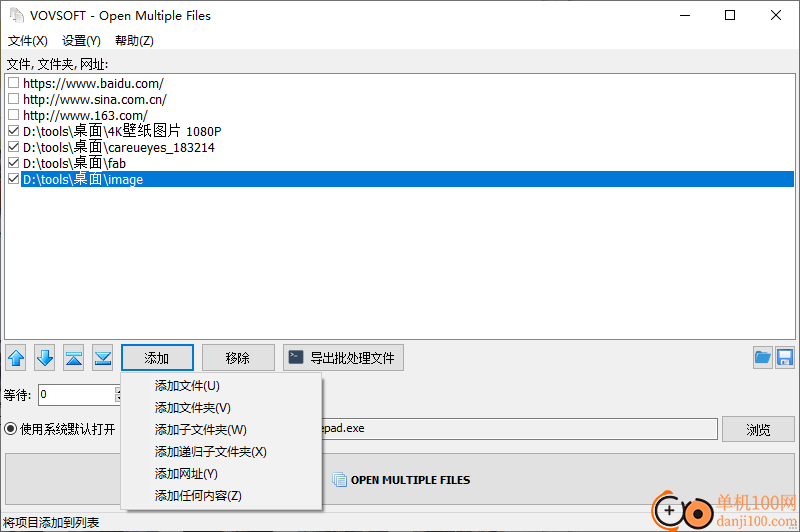The image size is (800, 532).
Task: Toggle checkbox for D:\tools\桌面\image
Action: (14, 179)
